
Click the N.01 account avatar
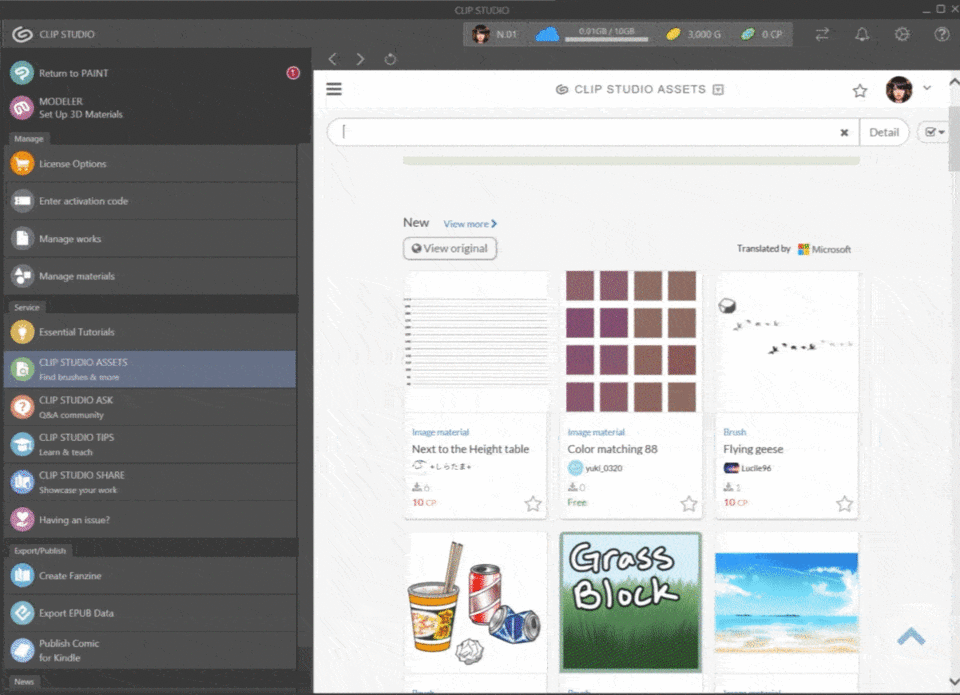(x=481, y=34)
